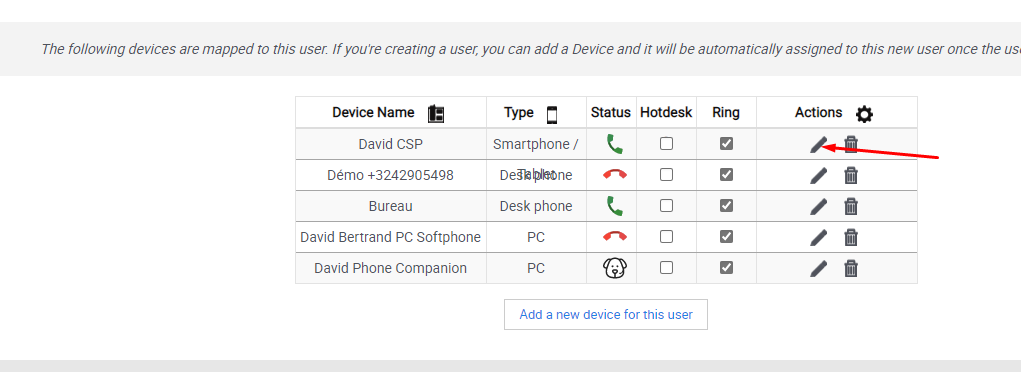Image resolution: width=1021 pixels, height=372 pixels.
Task: Disable Ring for the Bureau device
Action: click(726, 205)
